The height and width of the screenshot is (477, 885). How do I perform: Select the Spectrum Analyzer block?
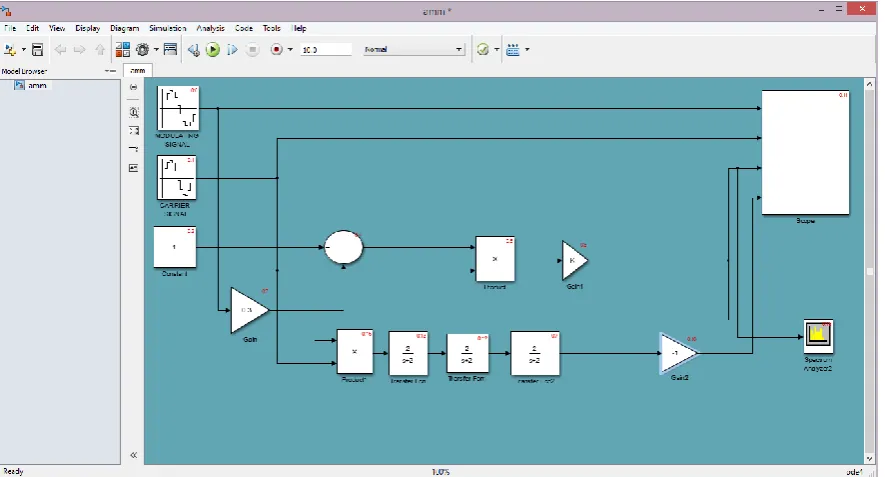point(818,337)
